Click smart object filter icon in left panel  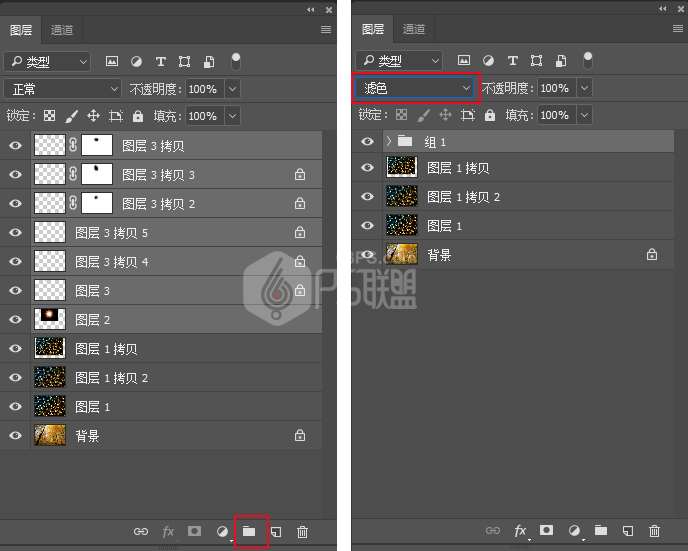(209, 62)
